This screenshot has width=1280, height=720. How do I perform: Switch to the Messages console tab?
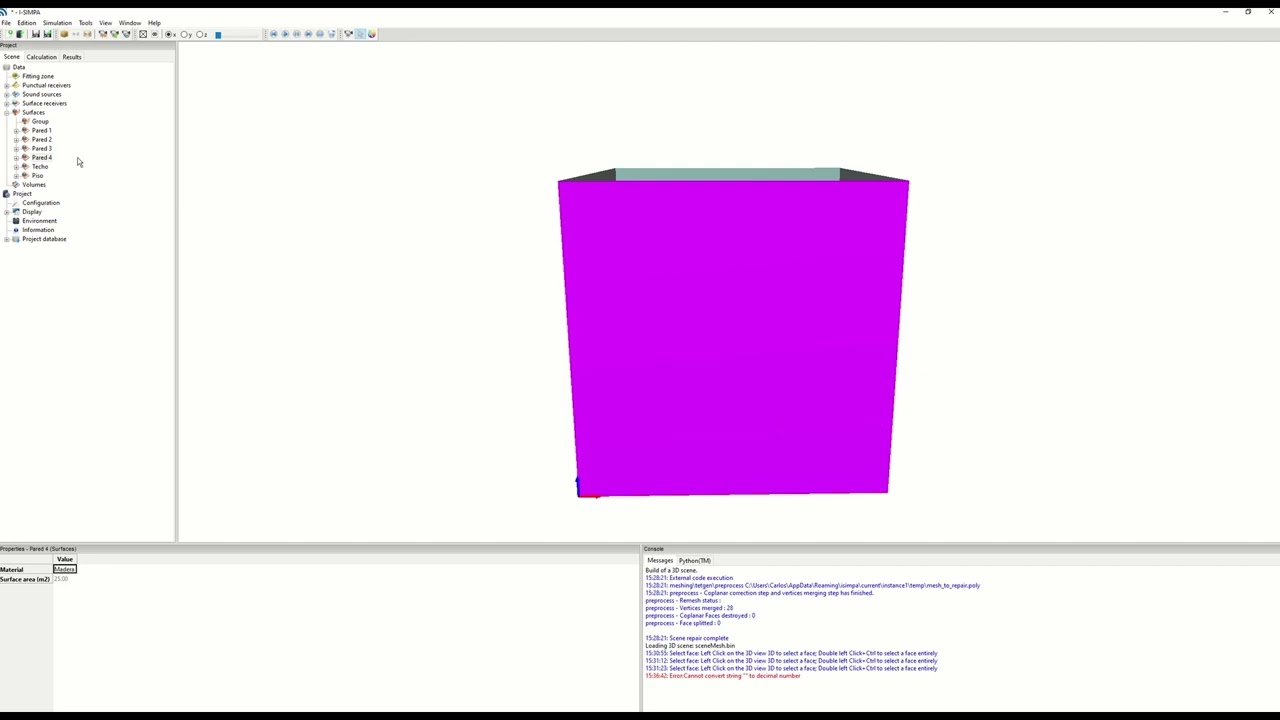point(660,561)
